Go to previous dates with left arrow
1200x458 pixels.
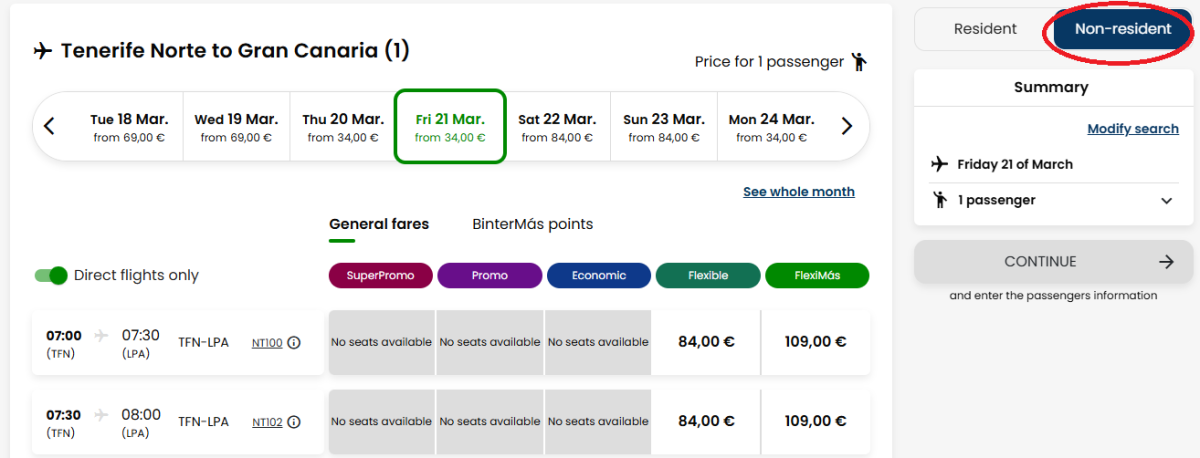tap(49, 126)
